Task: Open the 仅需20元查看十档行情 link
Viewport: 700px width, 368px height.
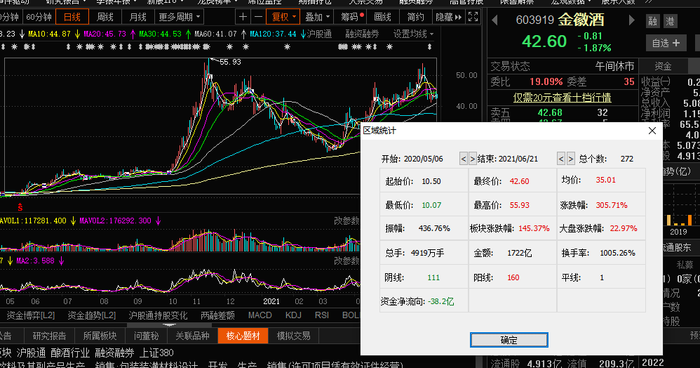Action: coord(562,97)
